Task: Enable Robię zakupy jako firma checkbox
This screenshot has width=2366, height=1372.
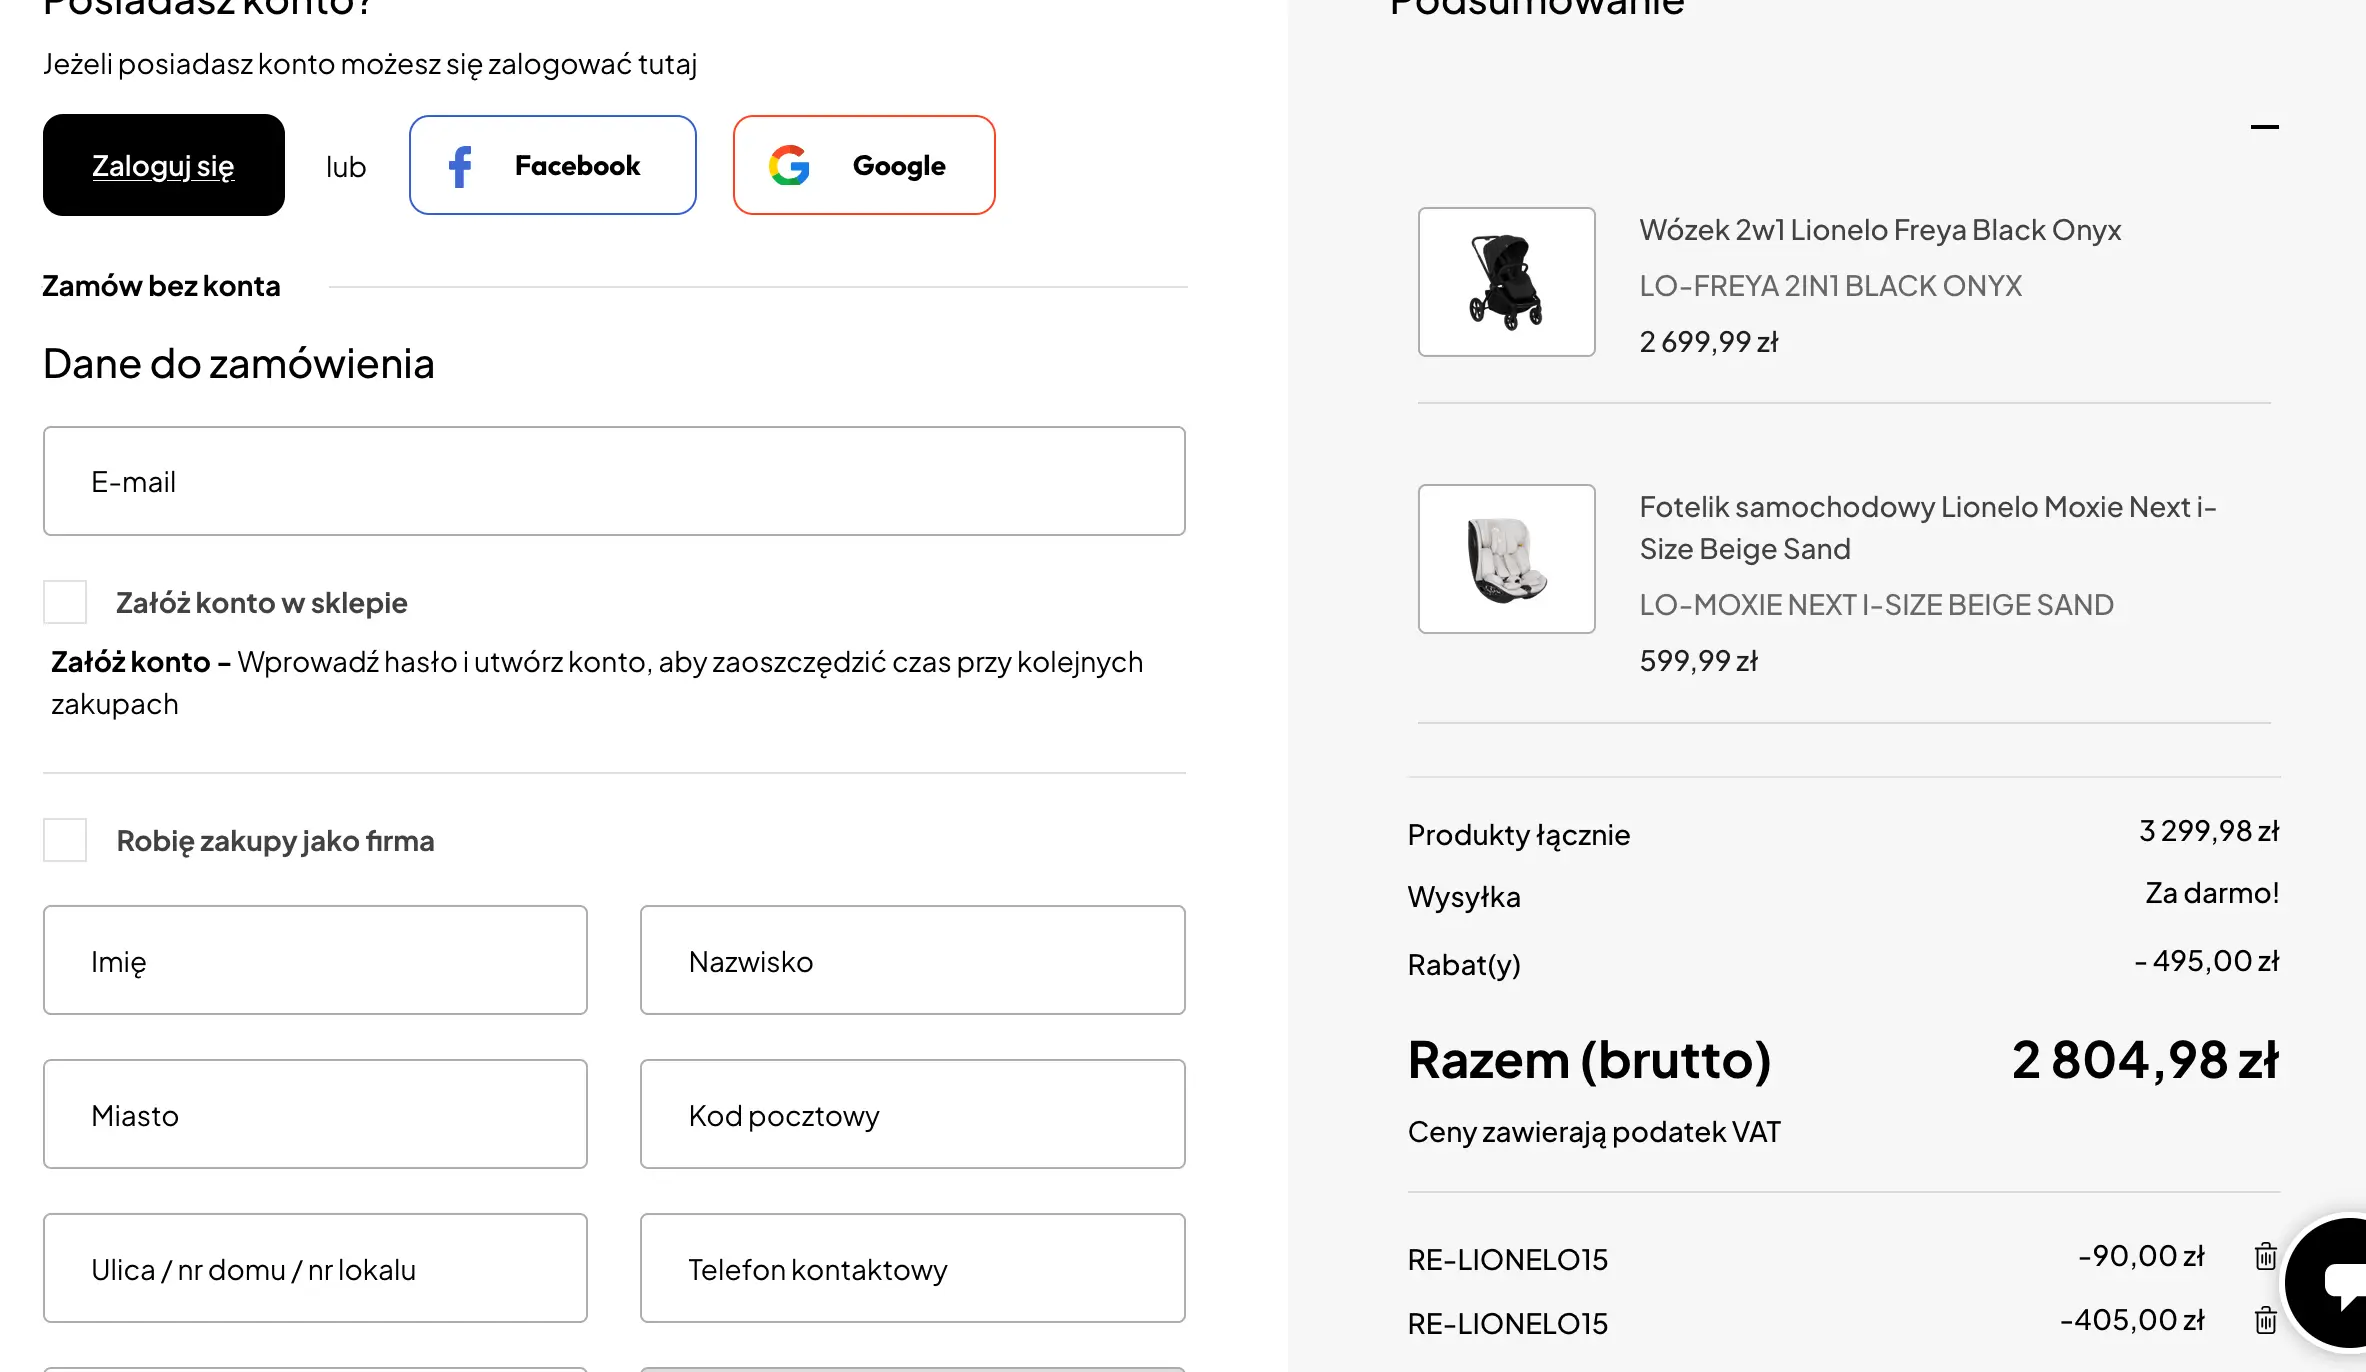Action: (65, 840)
